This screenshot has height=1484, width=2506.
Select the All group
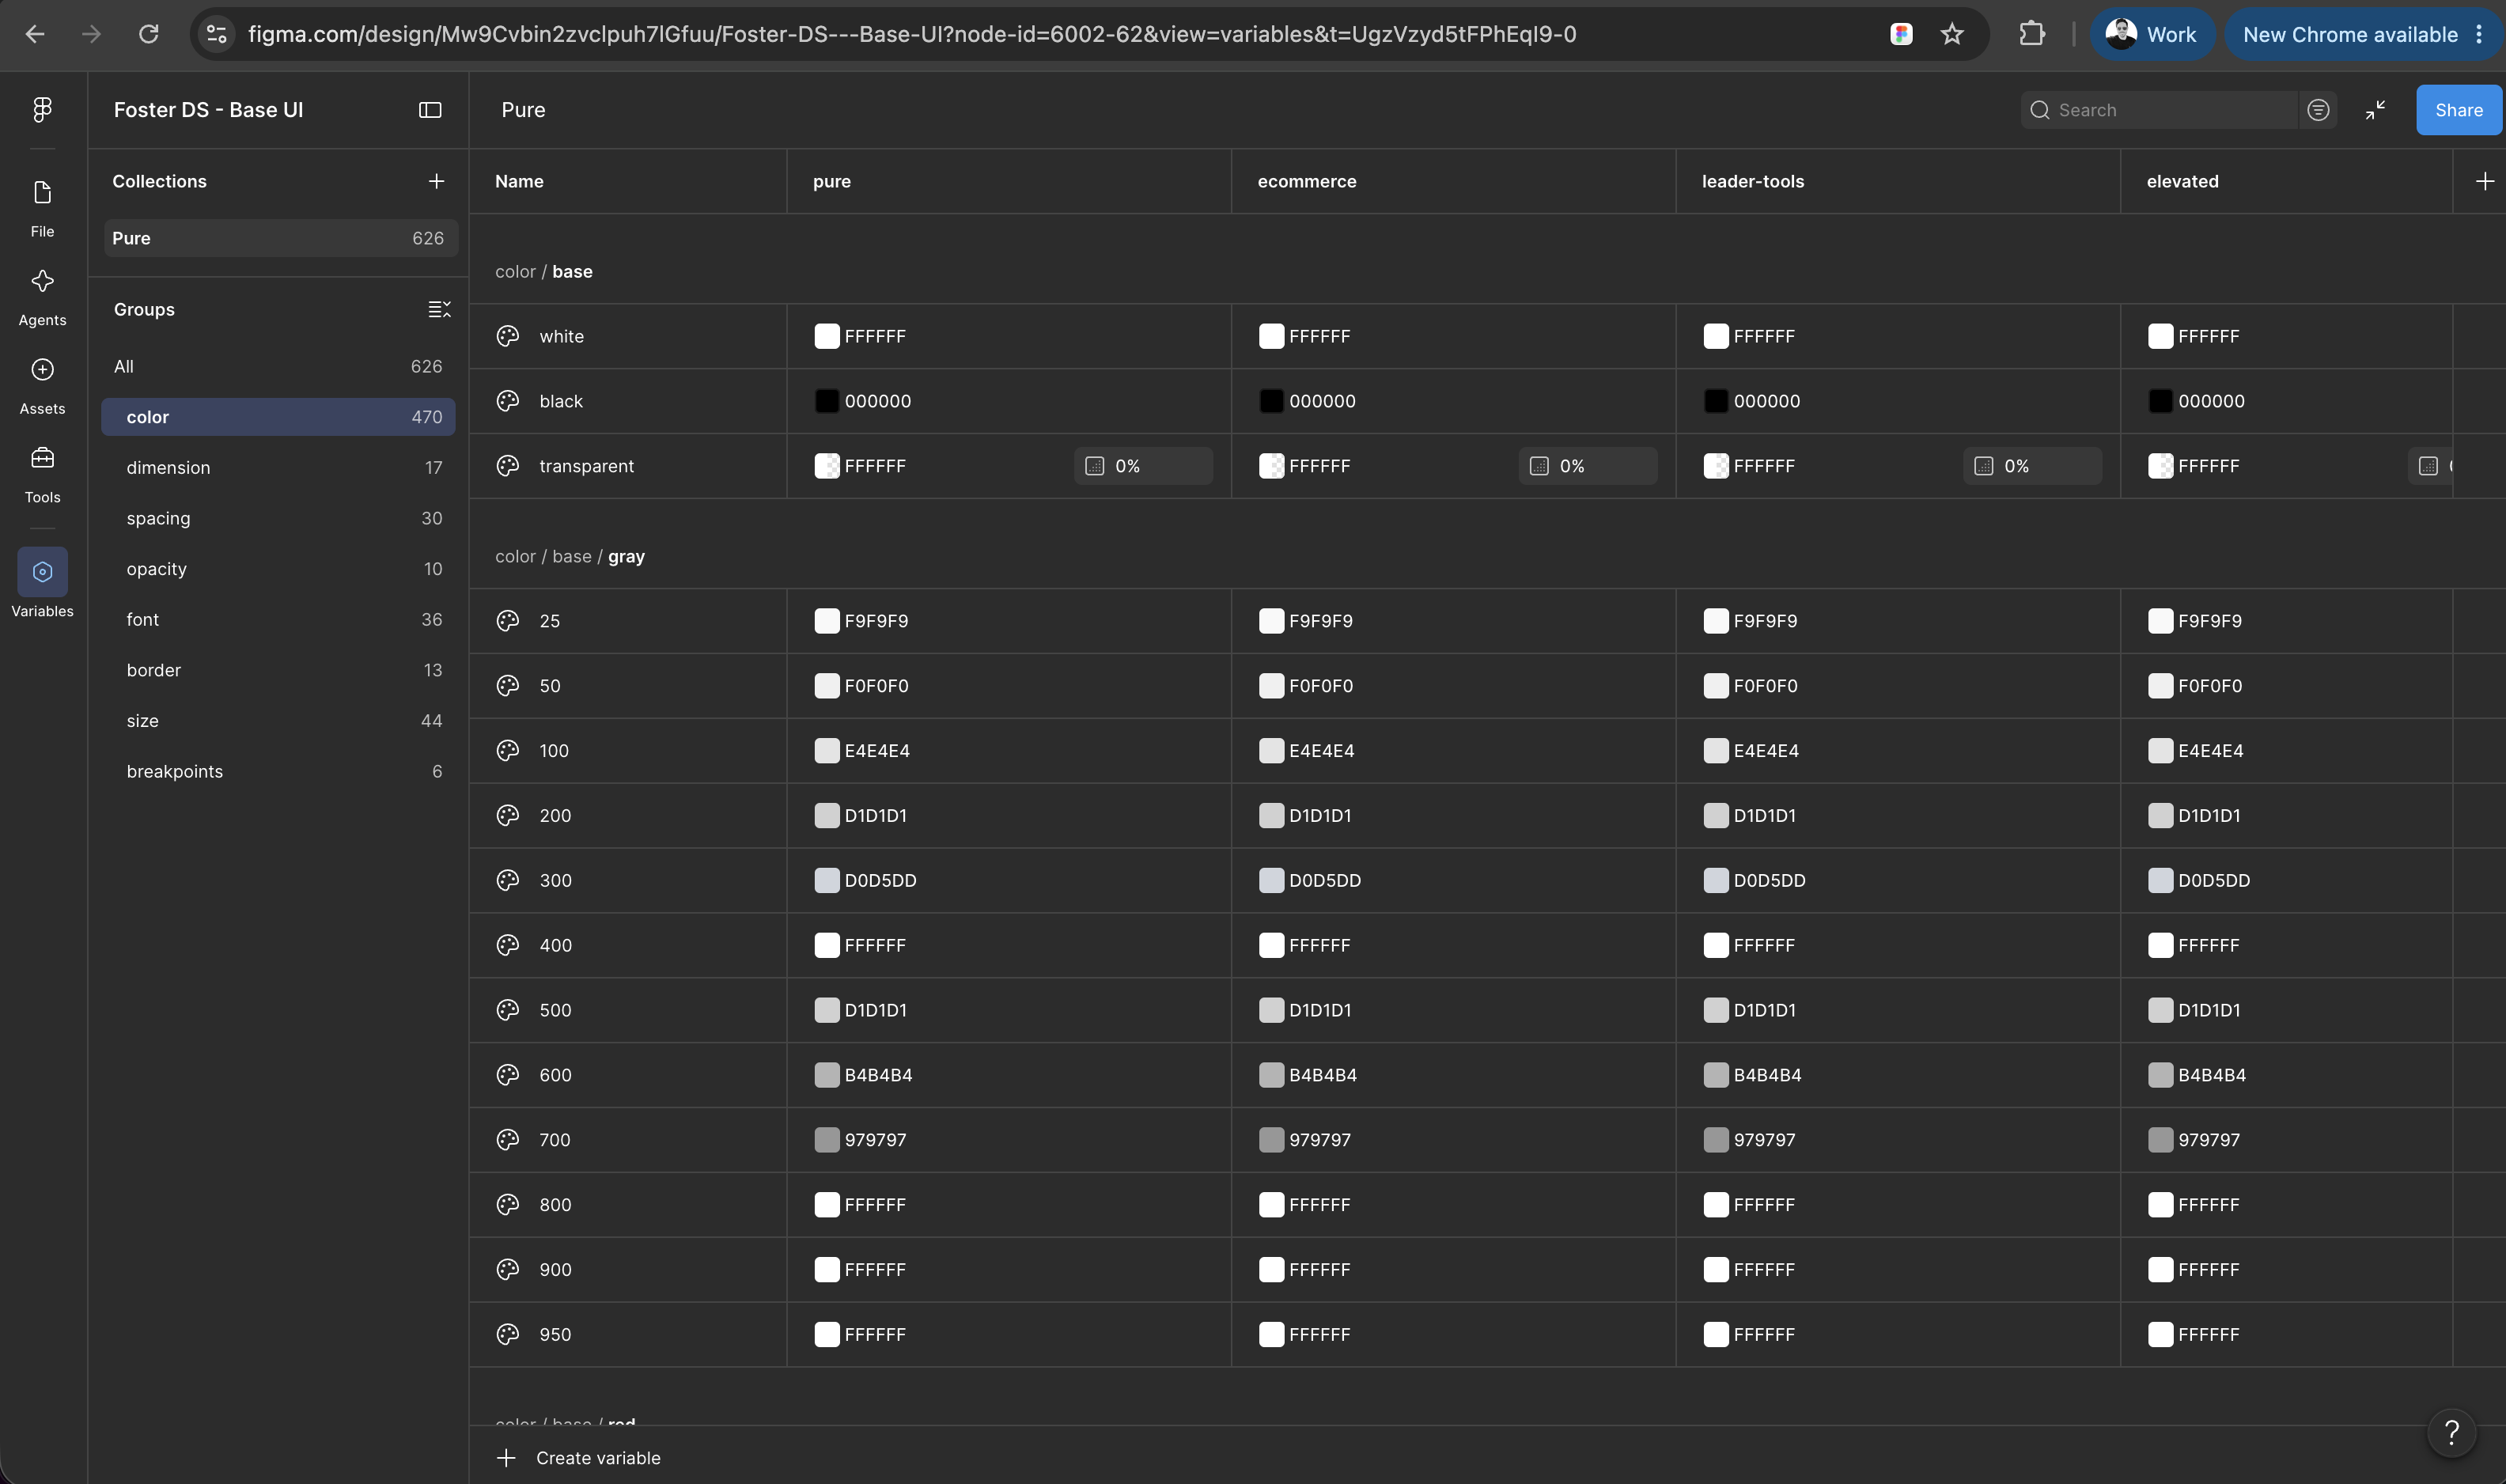click(x=278, y=366)
